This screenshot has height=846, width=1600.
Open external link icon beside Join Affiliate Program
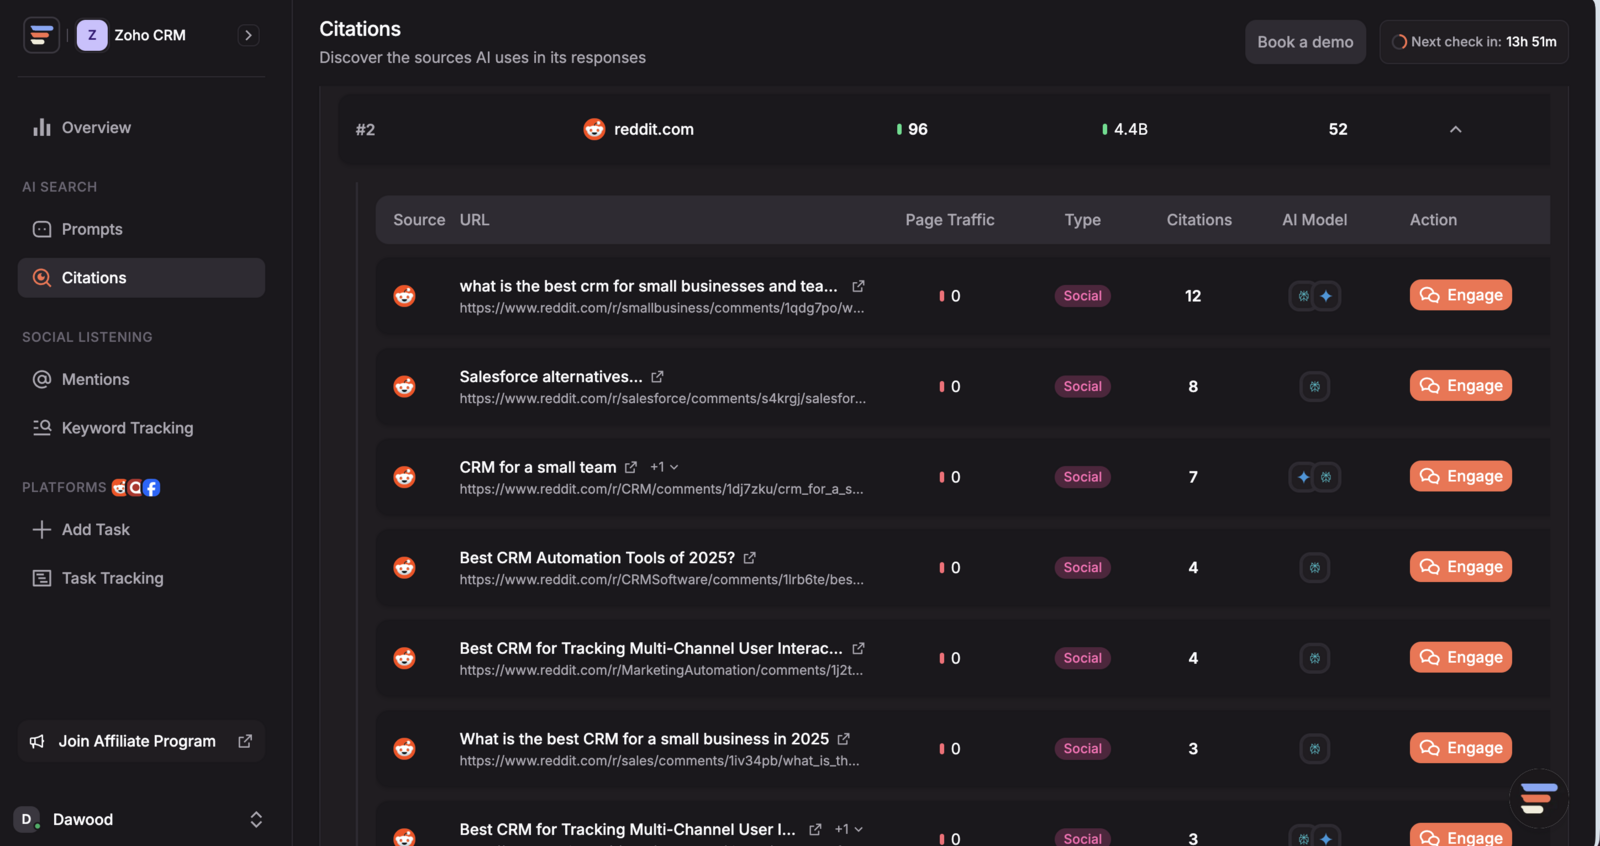click(x=245, y=741)
